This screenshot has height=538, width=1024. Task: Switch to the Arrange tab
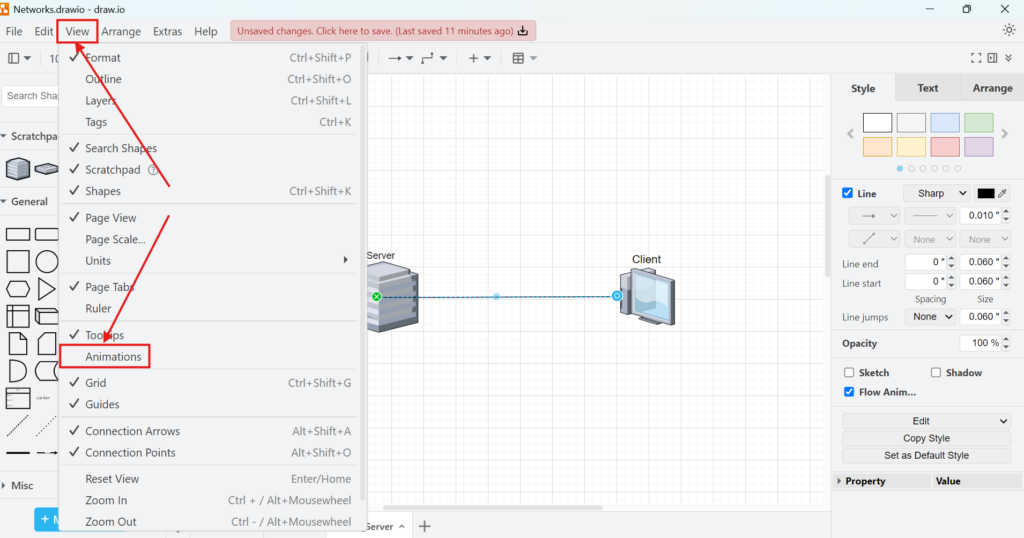[992, 88]
